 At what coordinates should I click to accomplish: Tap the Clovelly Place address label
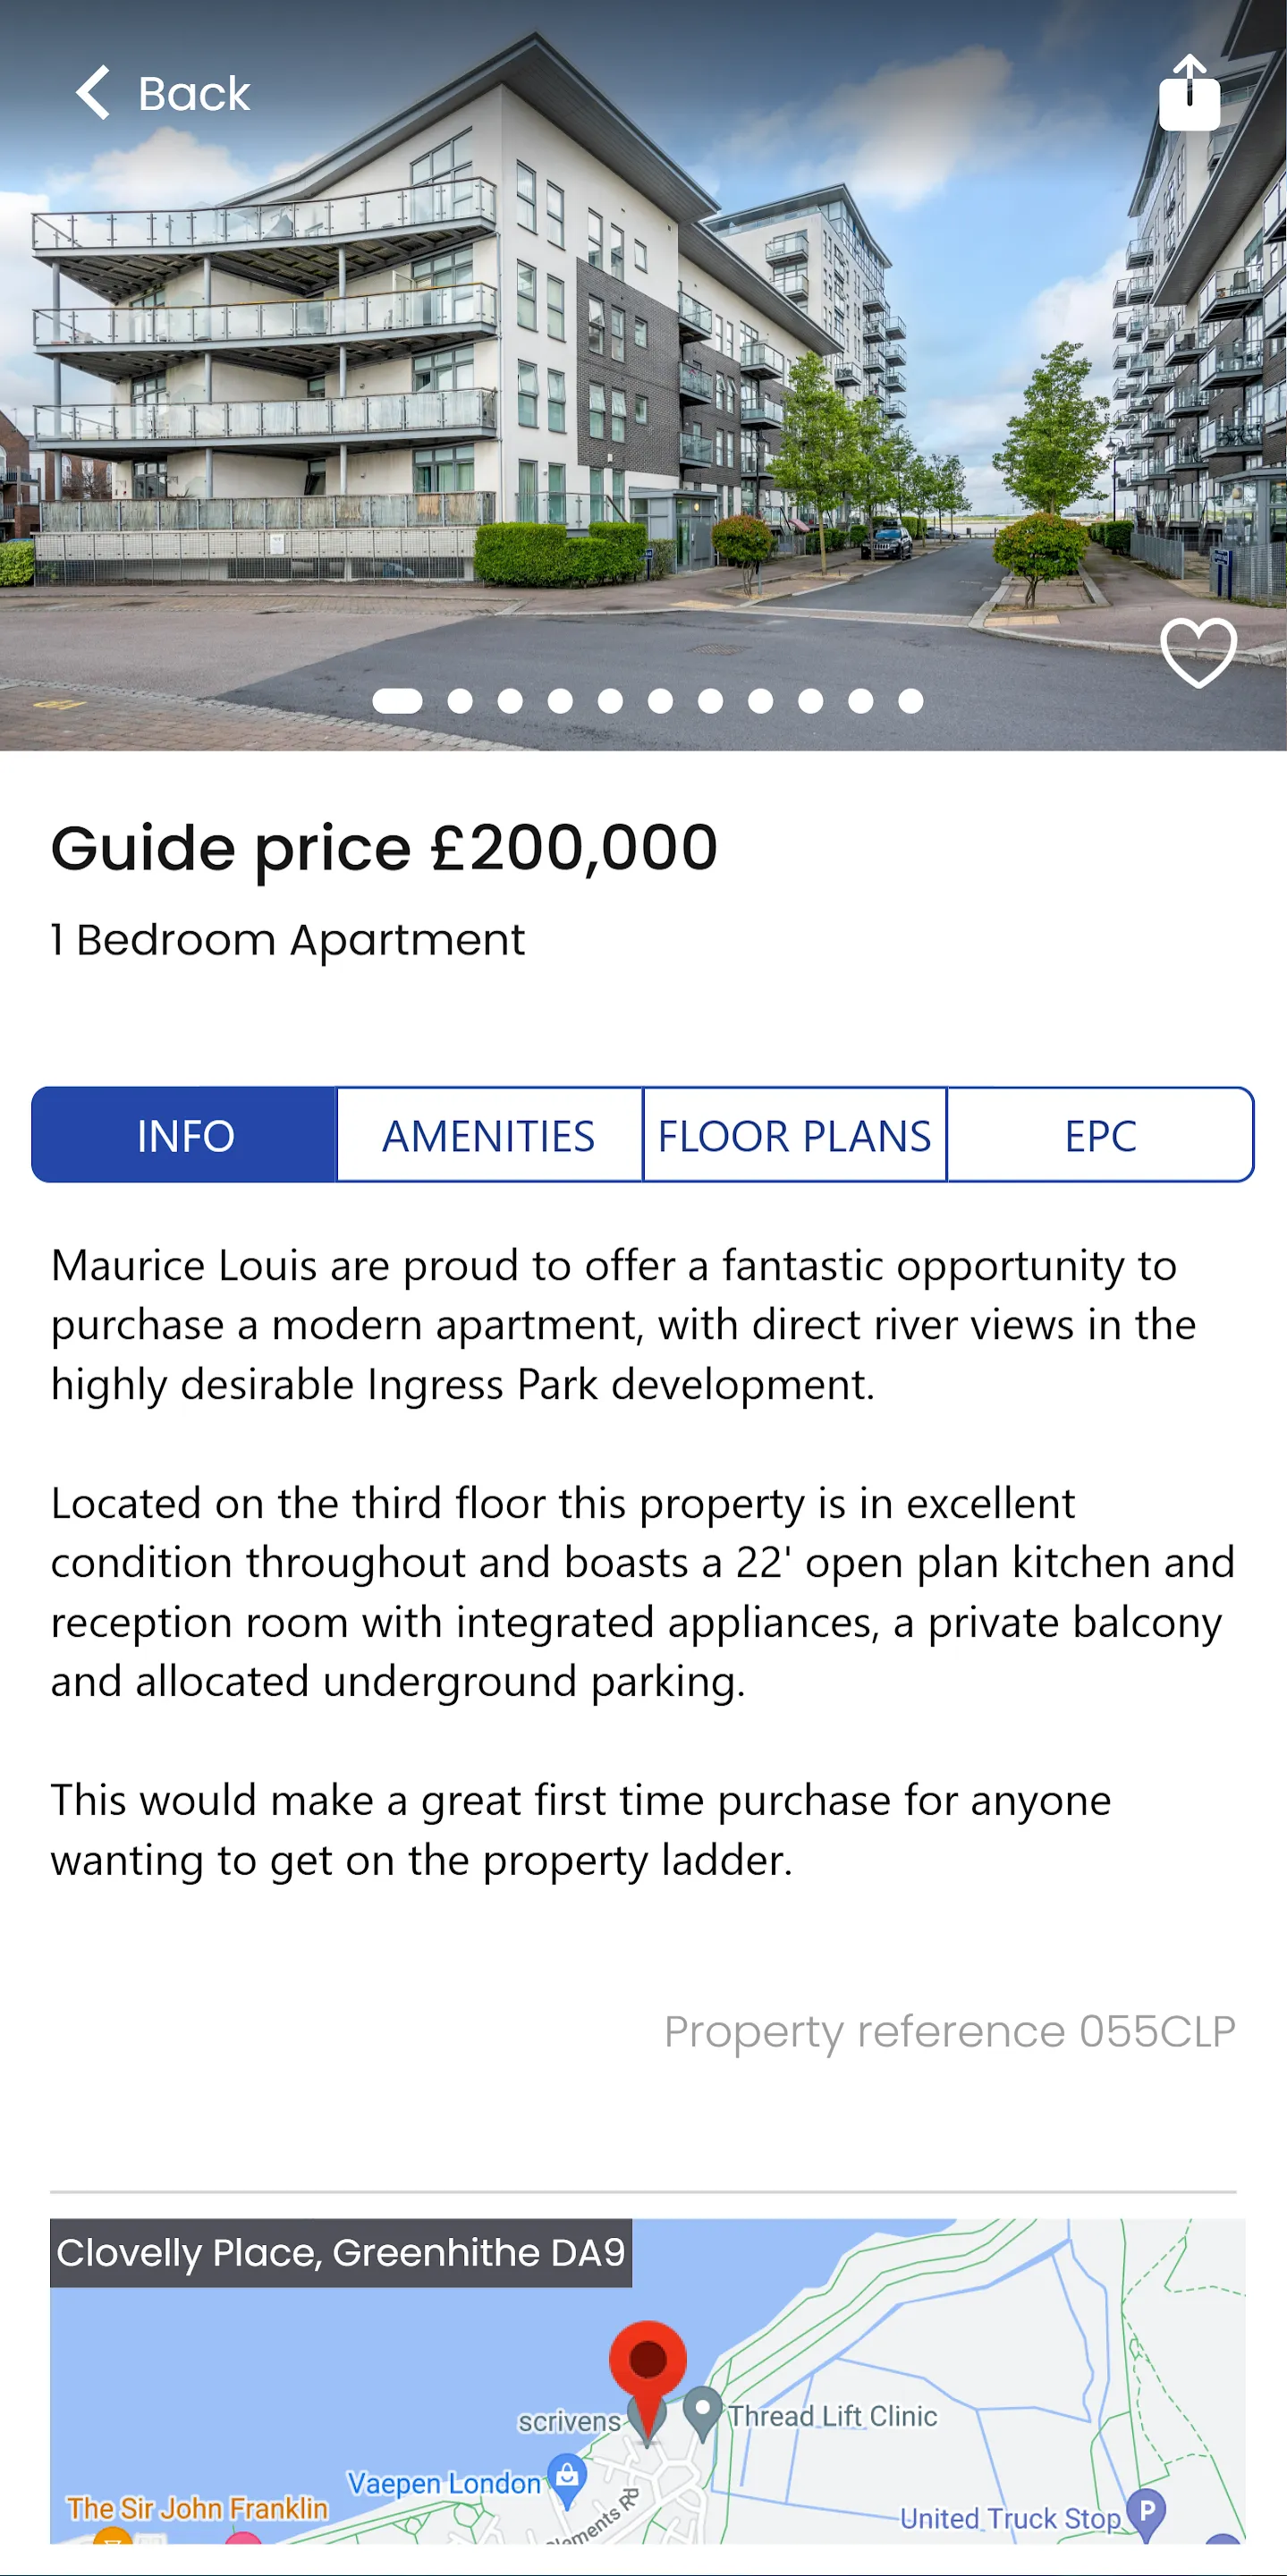[x=341, y=2253]
